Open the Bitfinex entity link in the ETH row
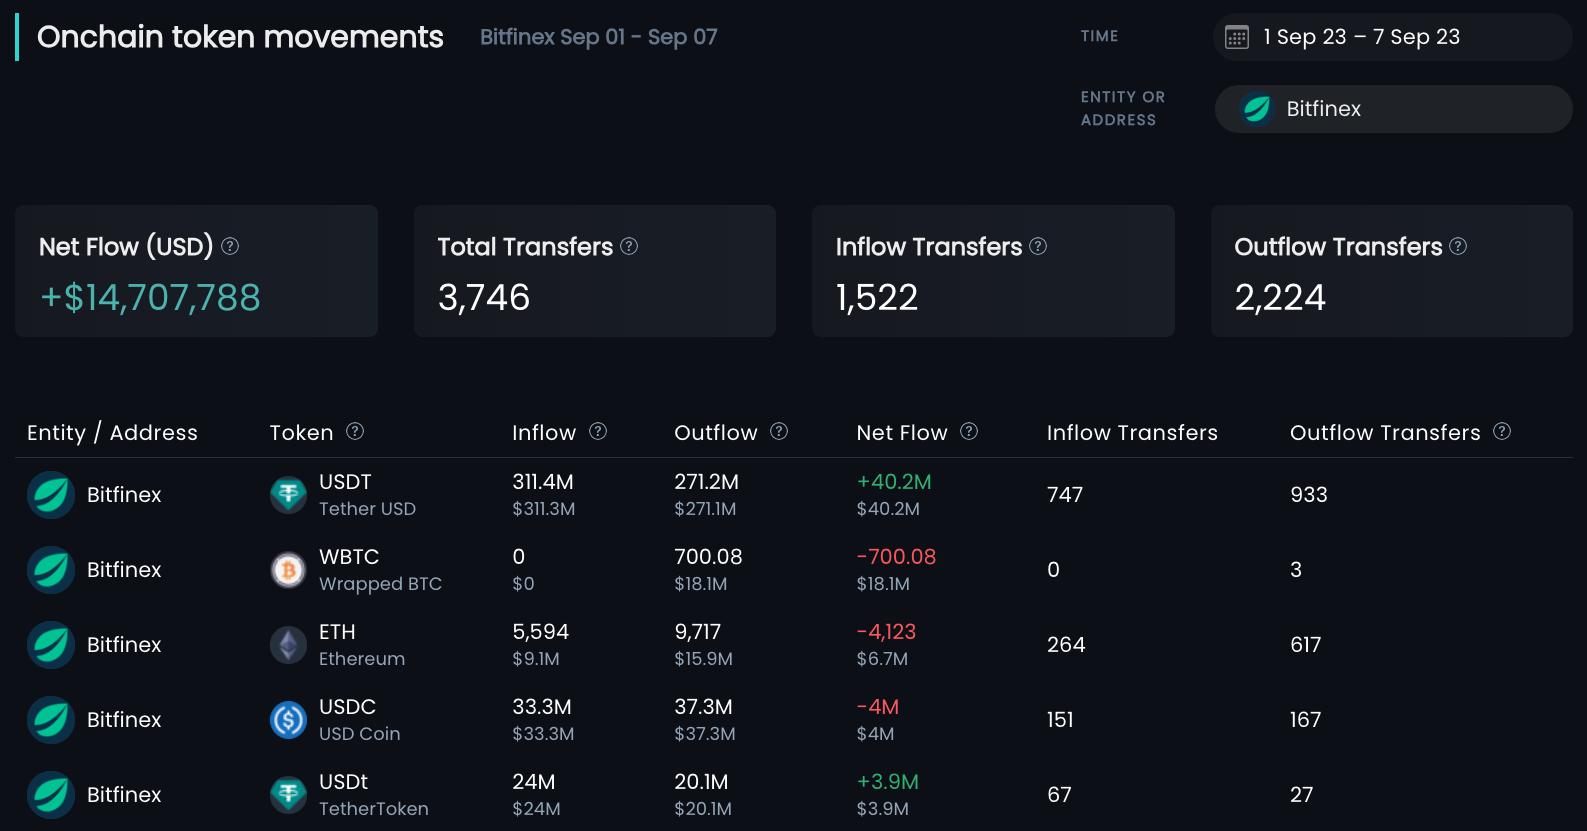 click(124, 645)
